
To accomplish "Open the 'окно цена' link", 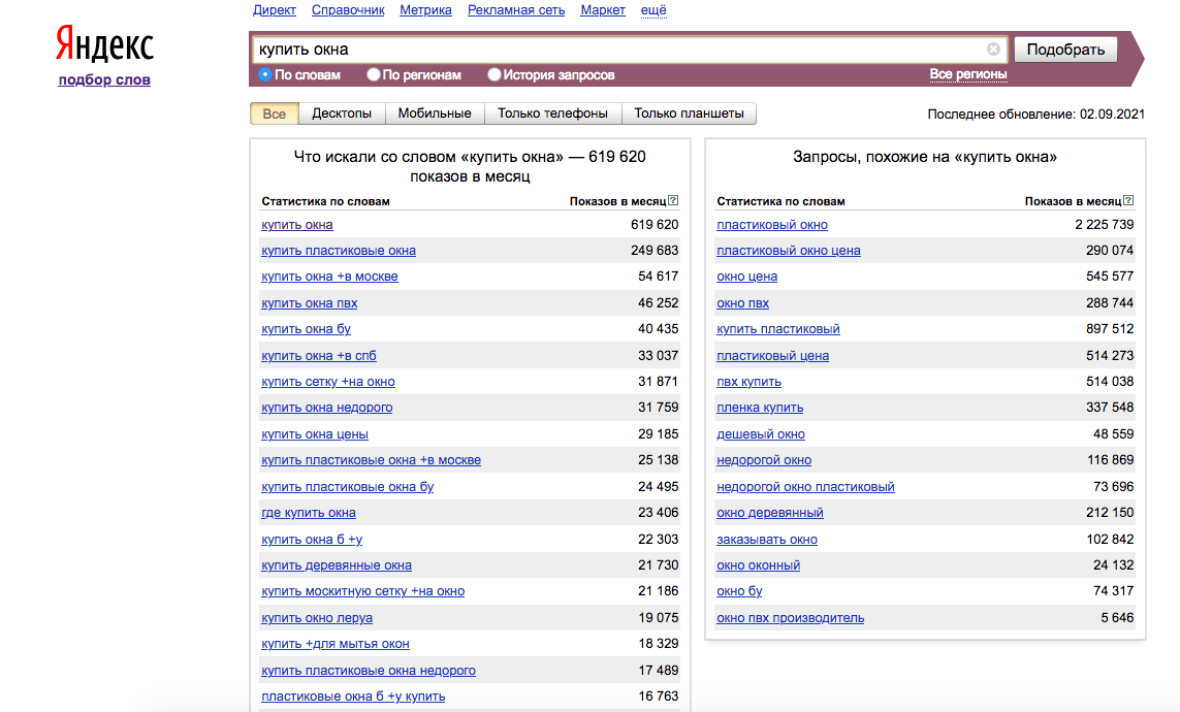I will coord(747,277).
